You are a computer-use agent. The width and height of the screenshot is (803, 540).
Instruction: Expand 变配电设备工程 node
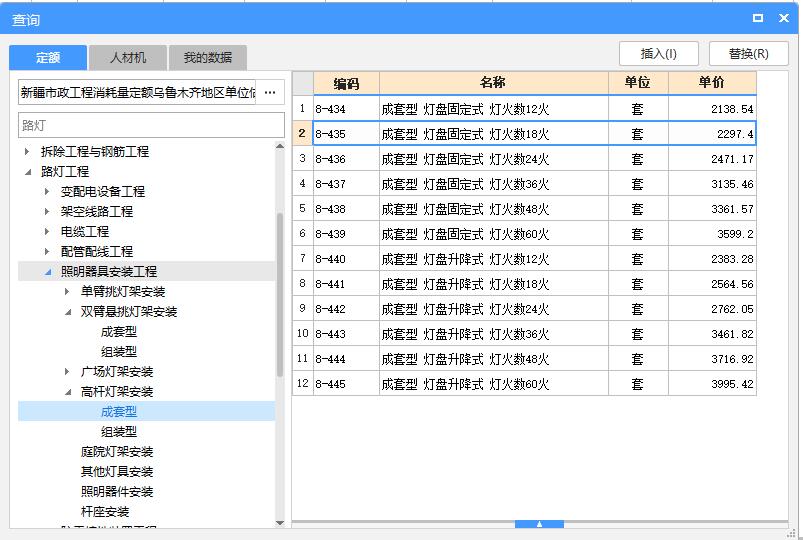click(47, 192)
